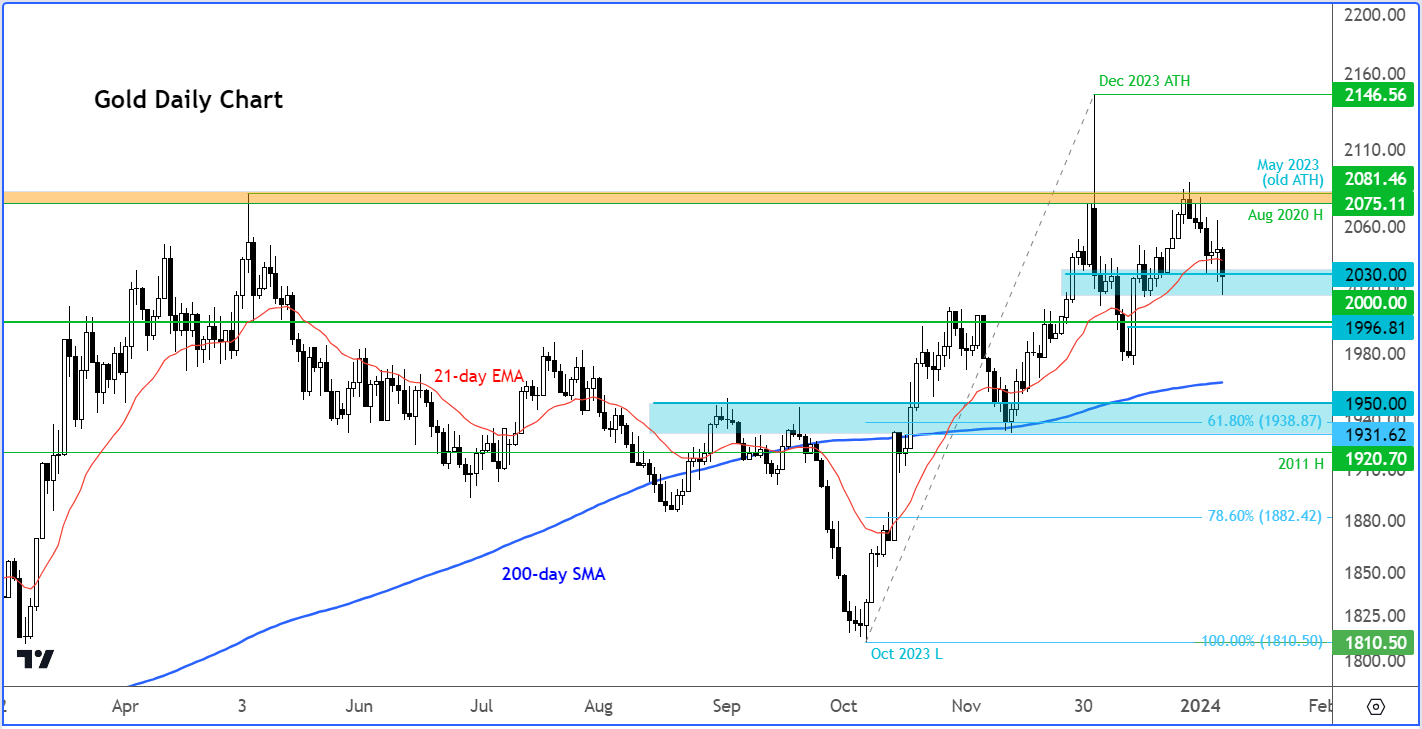This screenshot has height=729, width=1422.
Task: Click the Oct label on time axis
Action: [844, 707]
